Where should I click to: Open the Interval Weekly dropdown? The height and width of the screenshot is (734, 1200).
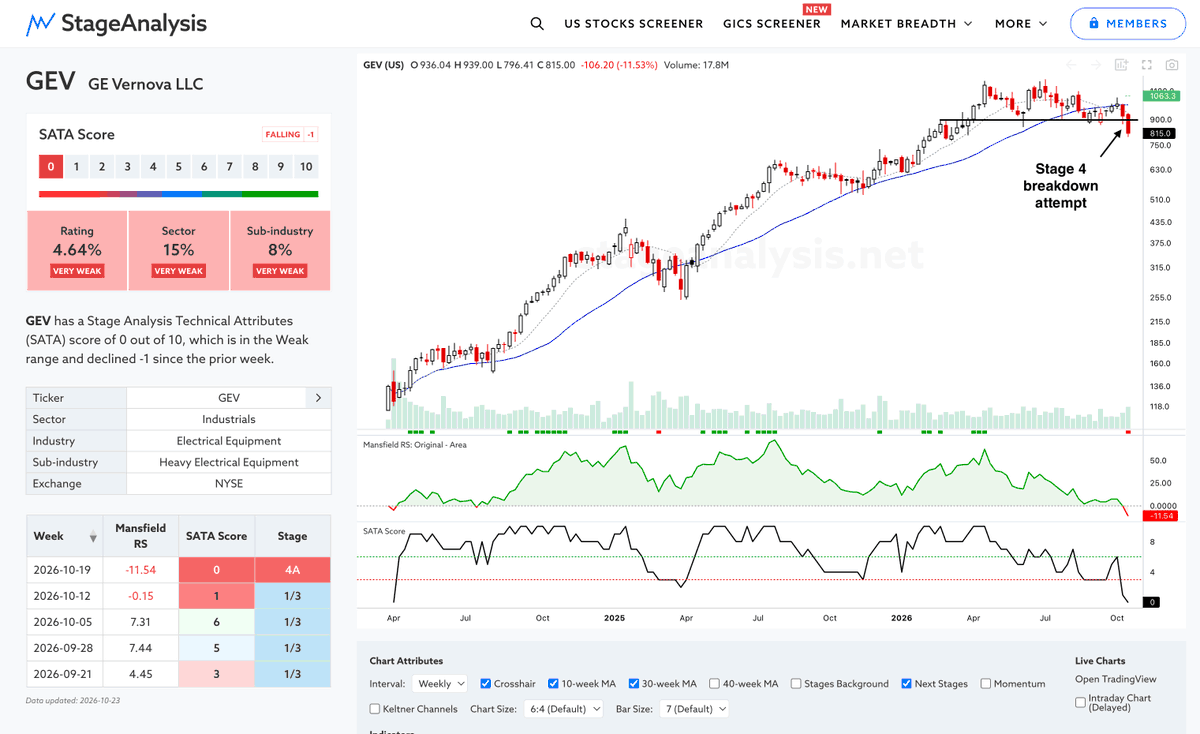pos(439,684)
